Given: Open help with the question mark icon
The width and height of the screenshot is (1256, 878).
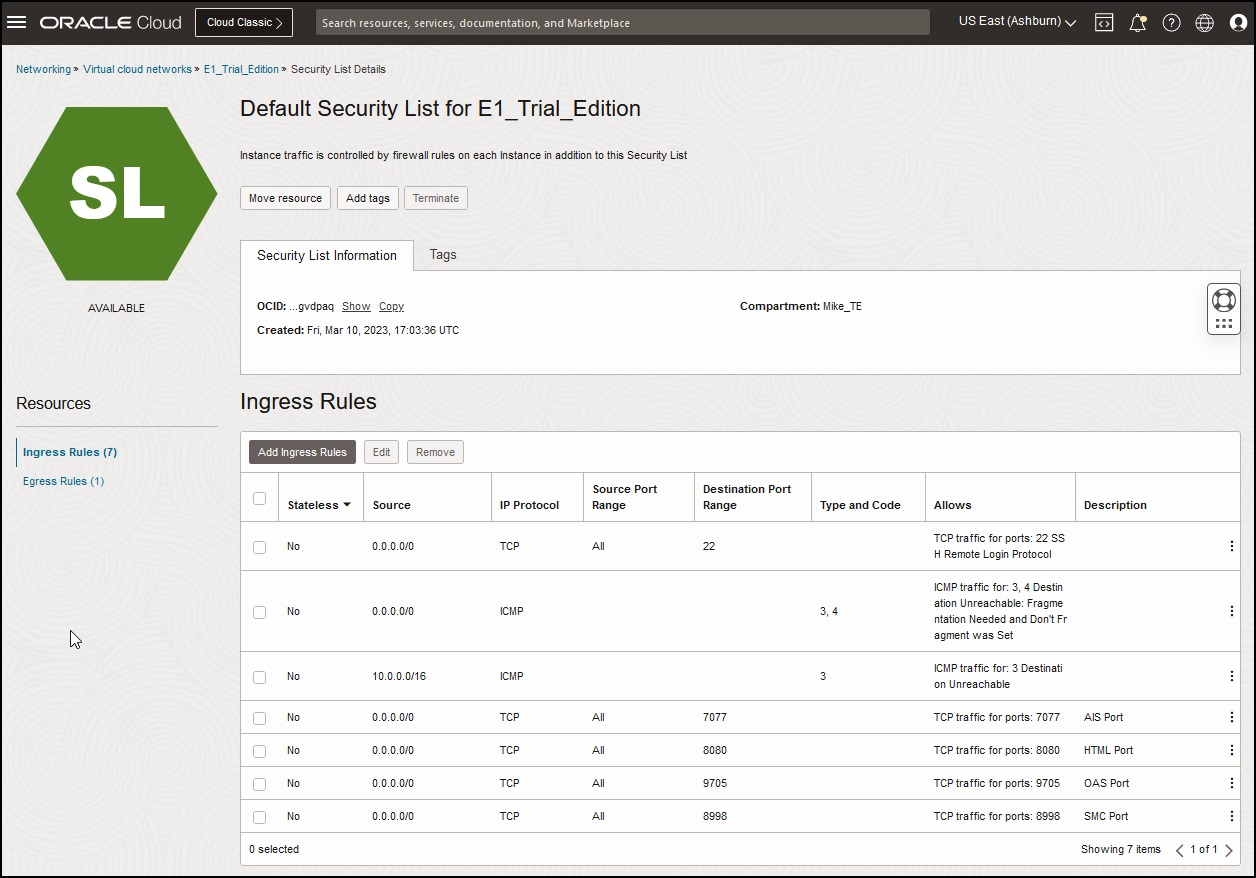Looking at the screenshot, I should coord(1171,21).
